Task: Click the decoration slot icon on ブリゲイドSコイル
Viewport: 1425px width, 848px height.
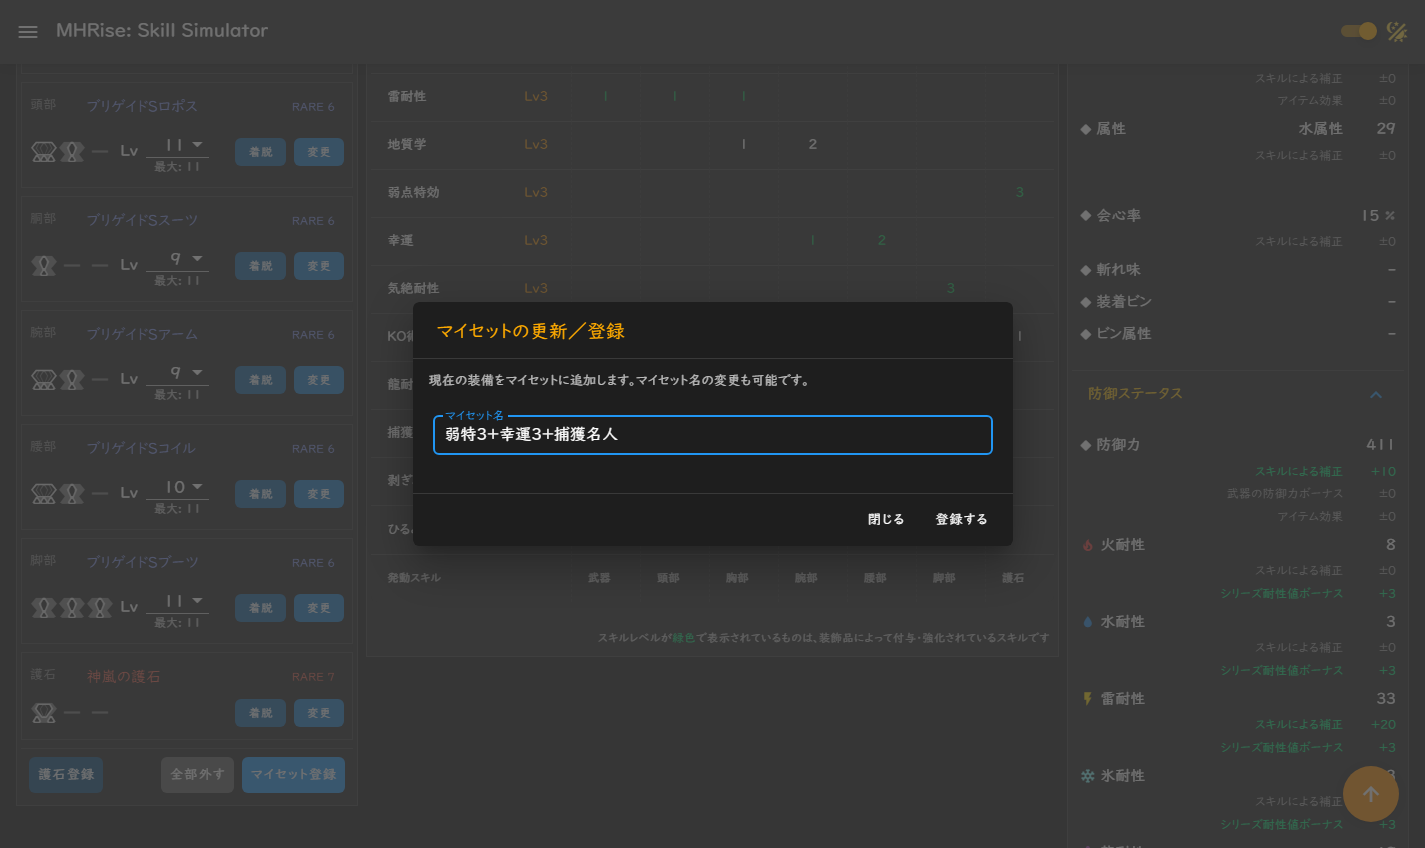Action: [45, 493]
